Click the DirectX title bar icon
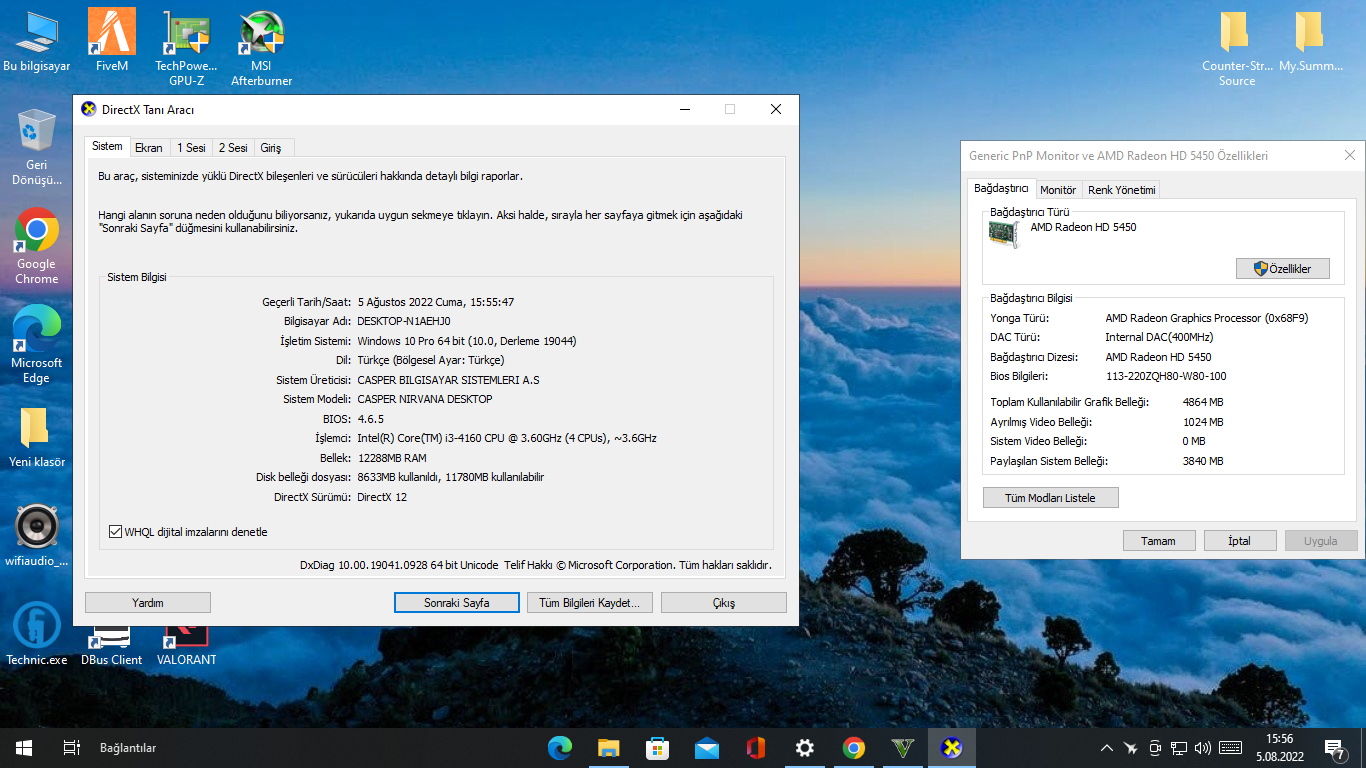 [x=89, y=109]
